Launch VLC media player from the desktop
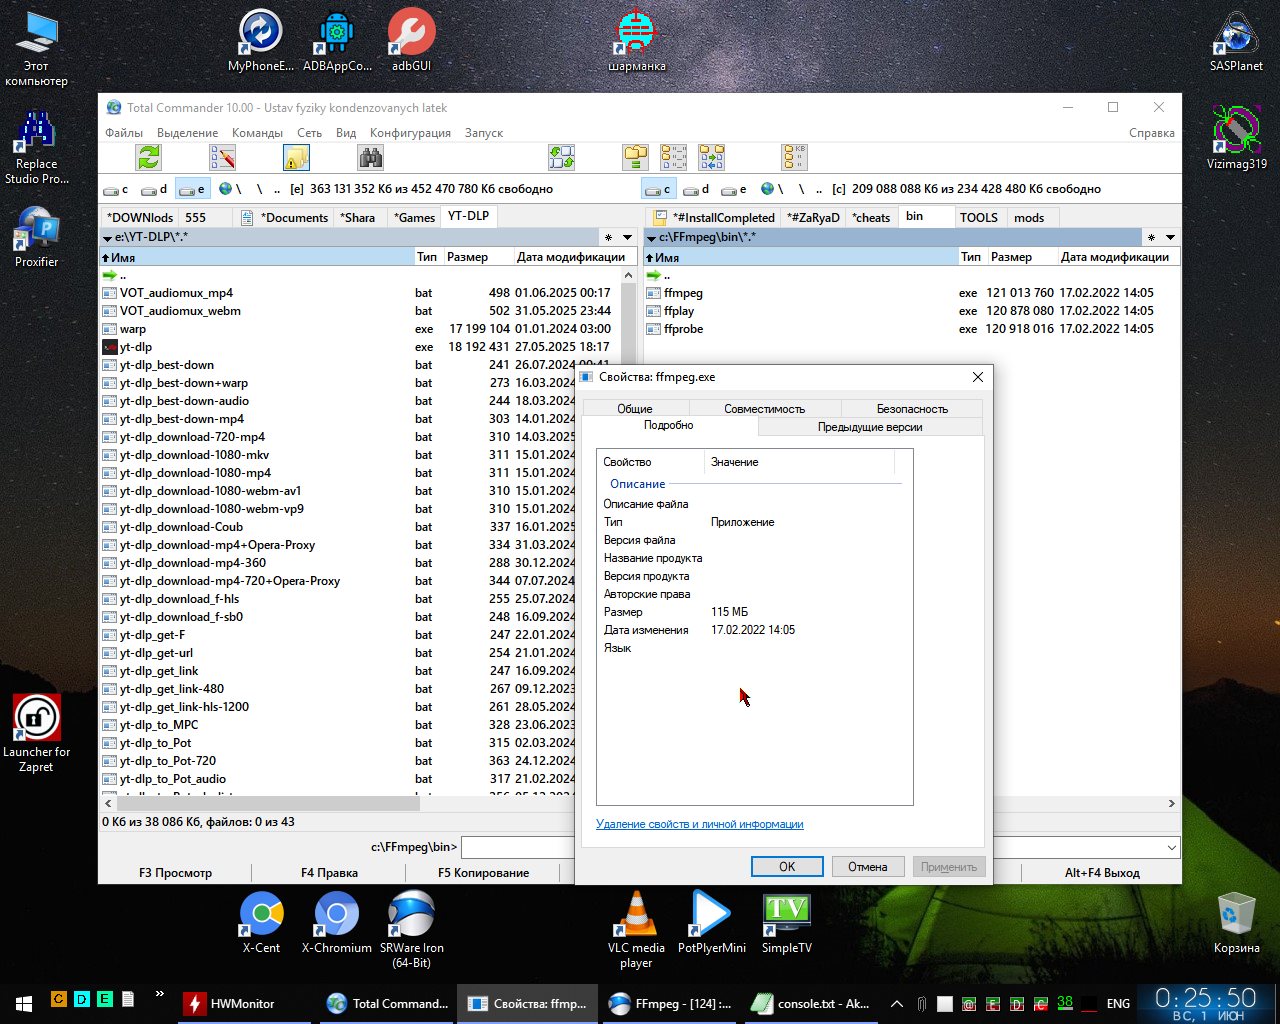Screen dimensions: 1280x1024 click(635, 915)
